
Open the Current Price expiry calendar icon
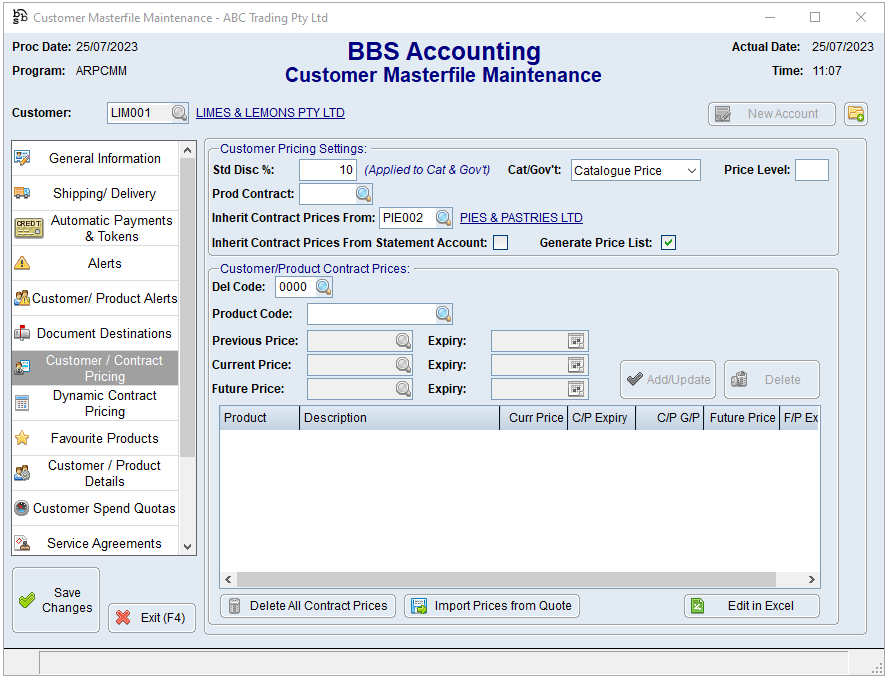[576, 365]
